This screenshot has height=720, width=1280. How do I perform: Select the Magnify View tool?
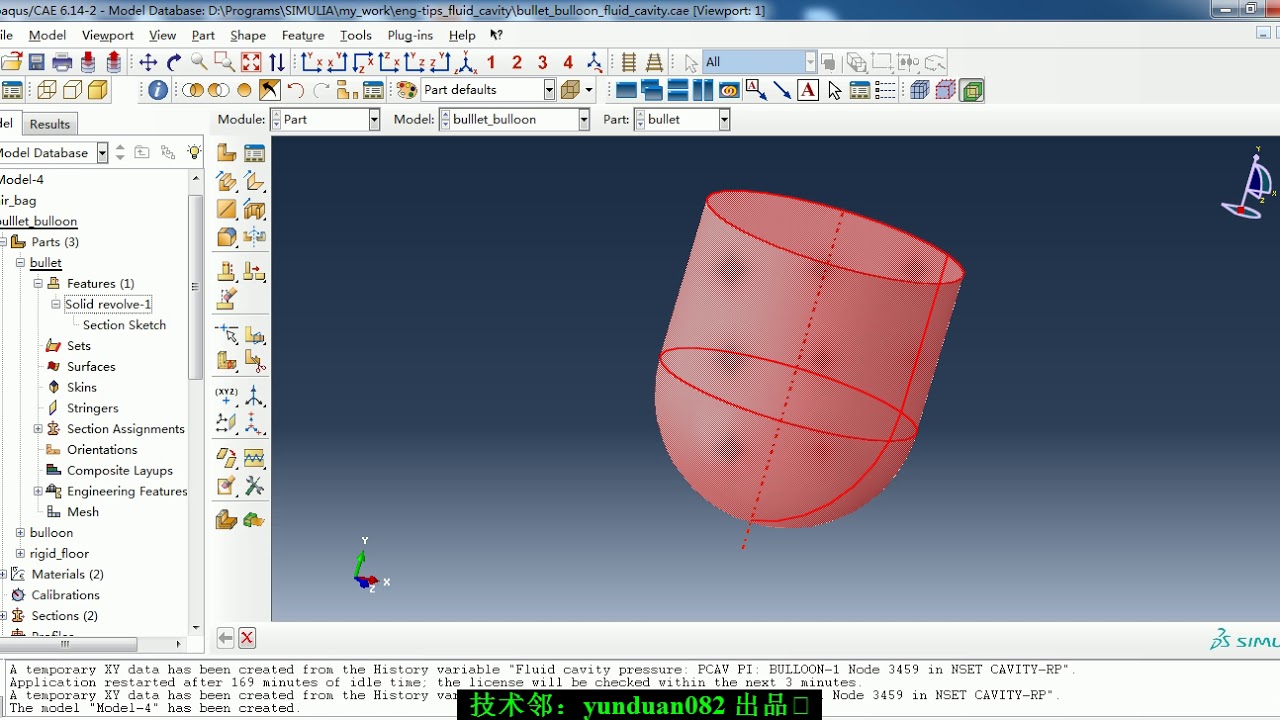(x=199, y=62)
